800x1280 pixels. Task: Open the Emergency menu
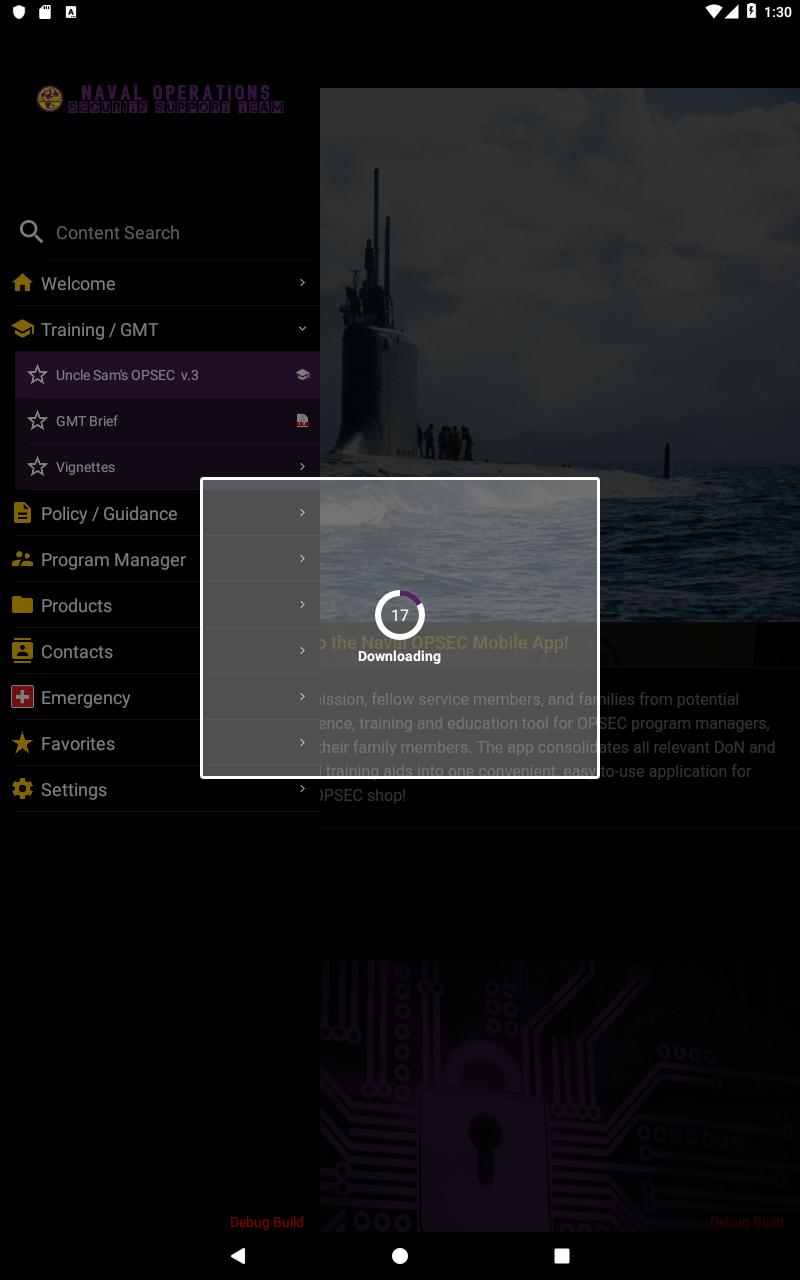pyautogui.click(x=160, y=697)
